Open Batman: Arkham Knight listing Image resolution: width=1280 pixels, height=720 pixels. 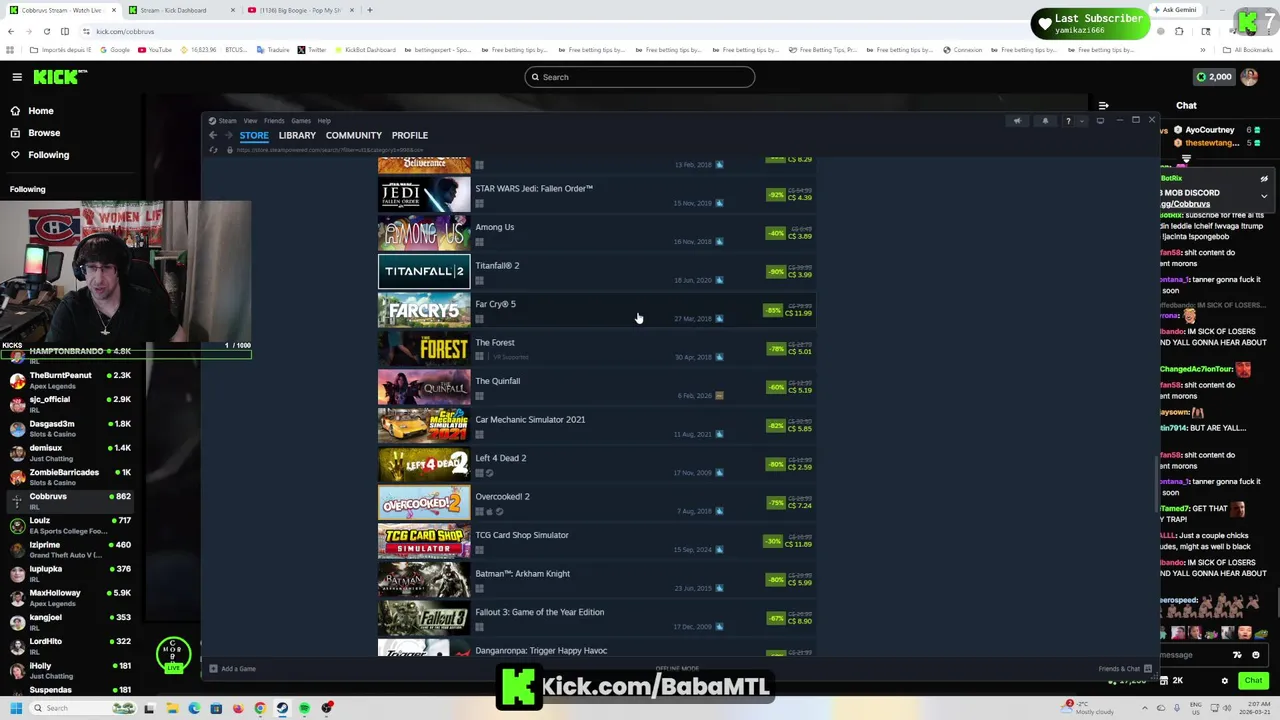(x=597, y=580)
